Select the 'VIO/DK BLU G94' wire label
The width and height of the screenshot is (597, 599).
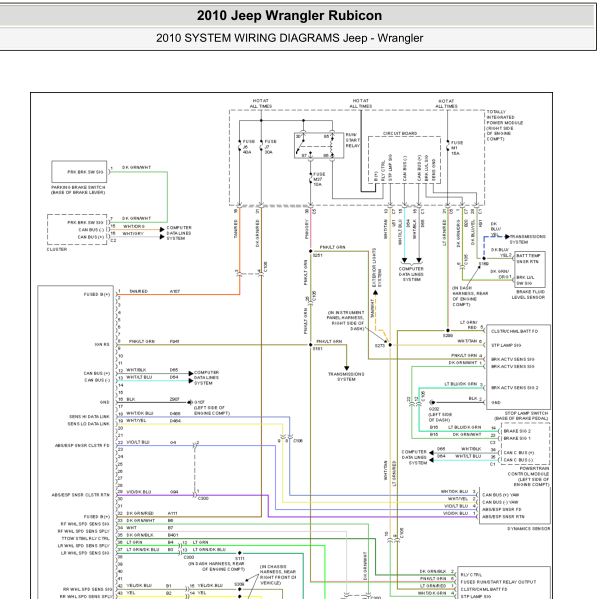point(152,492)
